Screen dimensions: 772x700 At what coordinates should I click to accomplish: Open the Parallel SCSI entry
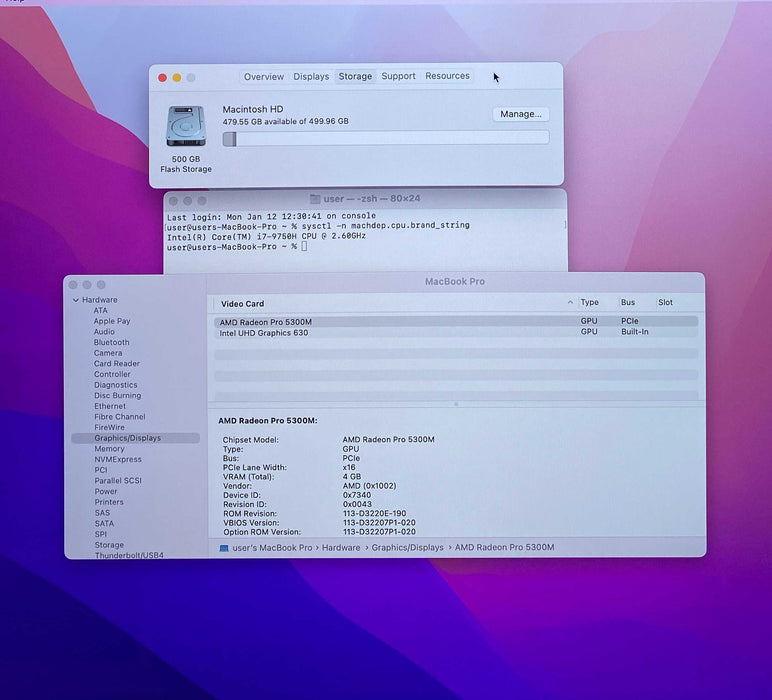[x=118, y=480]
